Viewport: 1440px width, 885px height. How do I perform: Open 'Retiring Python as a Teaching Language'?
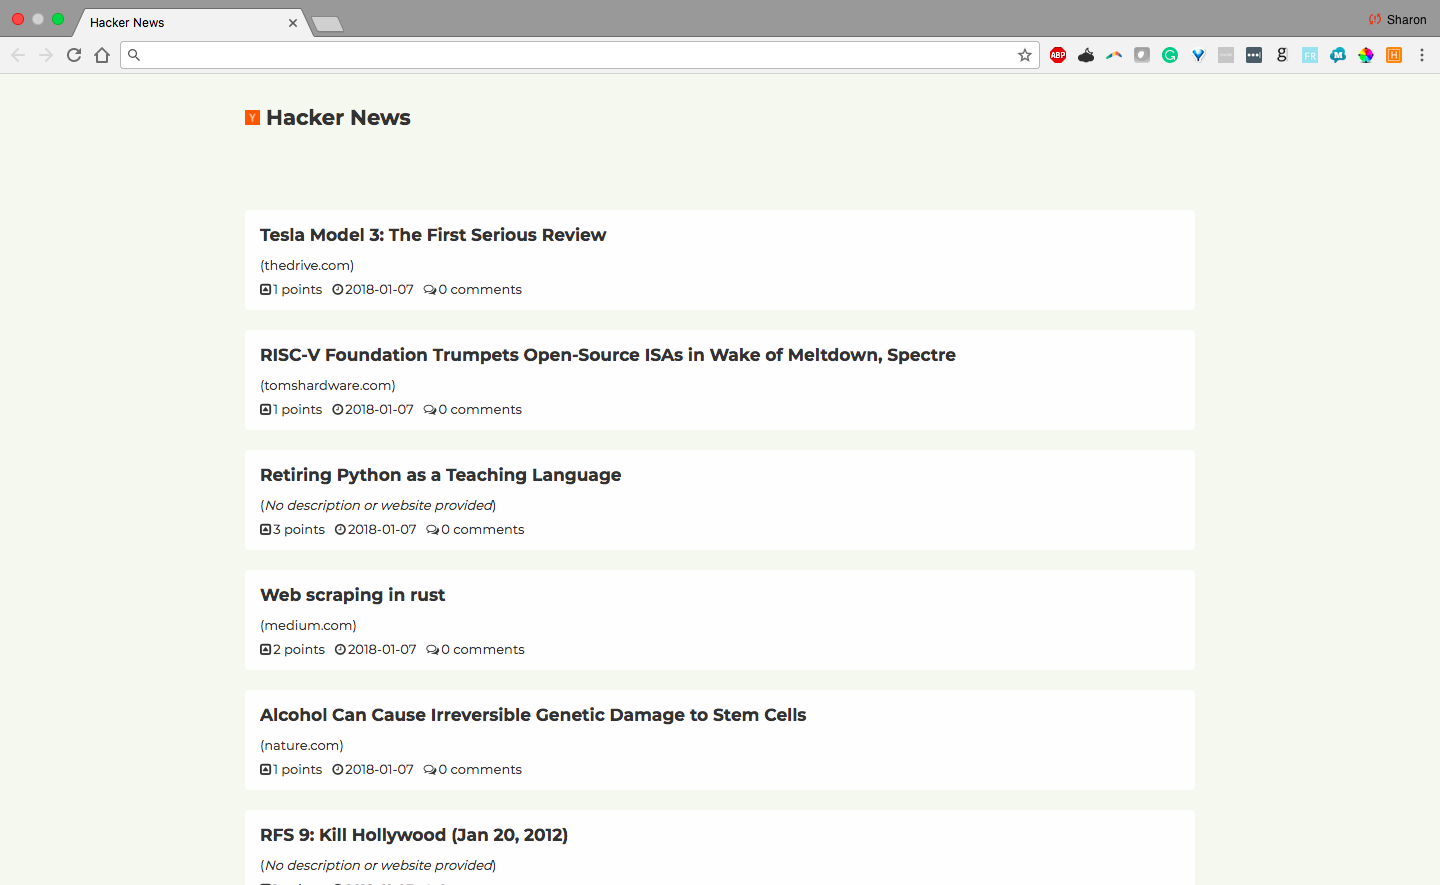point(440,475)
